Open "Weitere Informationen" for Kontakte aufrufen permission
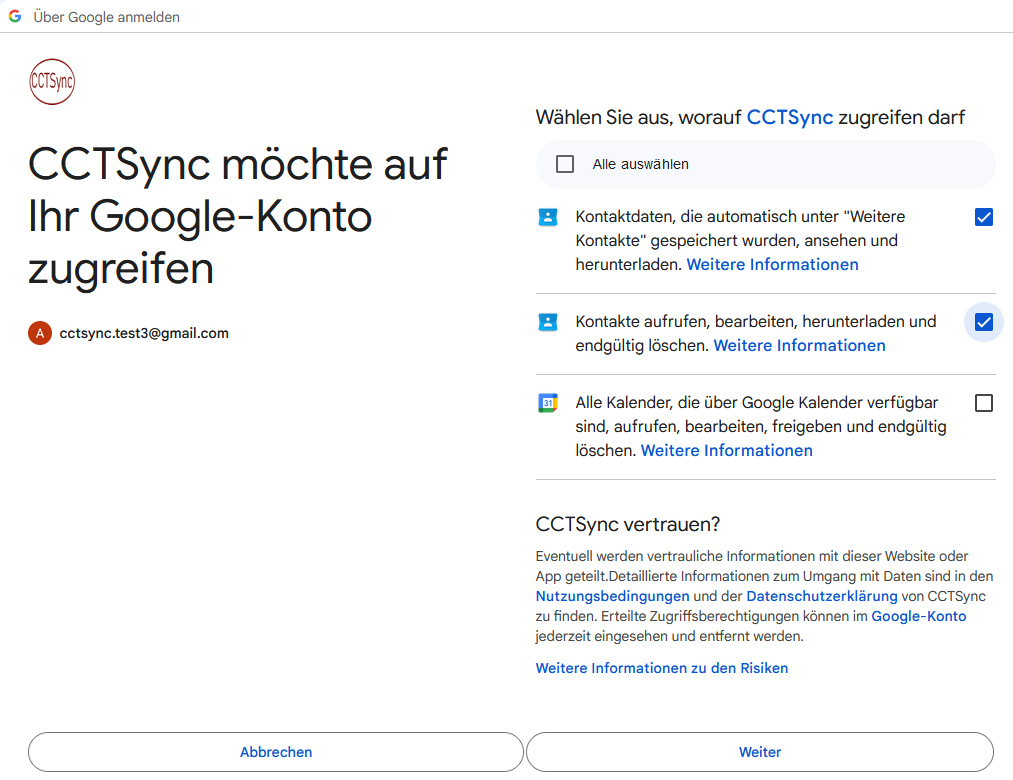Viewport: 1013px width, 780px height. 799,346
